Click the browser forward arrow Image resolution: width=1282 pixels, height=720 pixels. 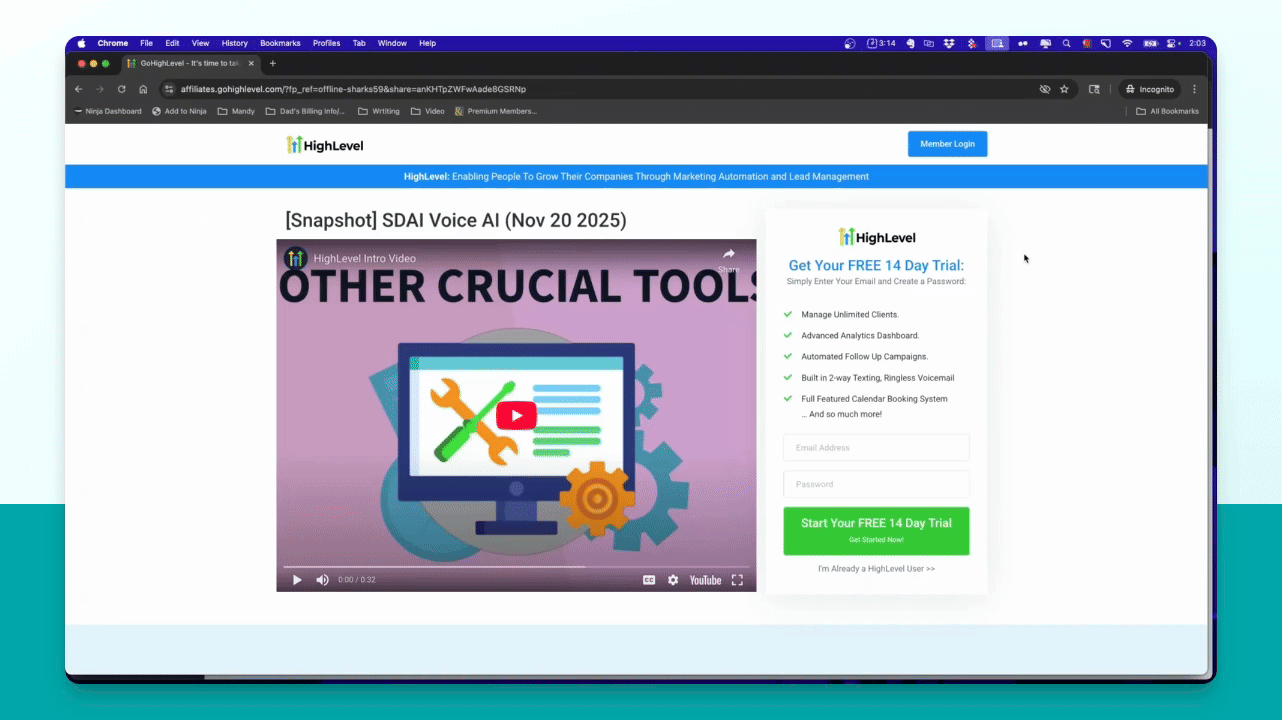pos(99,89)
